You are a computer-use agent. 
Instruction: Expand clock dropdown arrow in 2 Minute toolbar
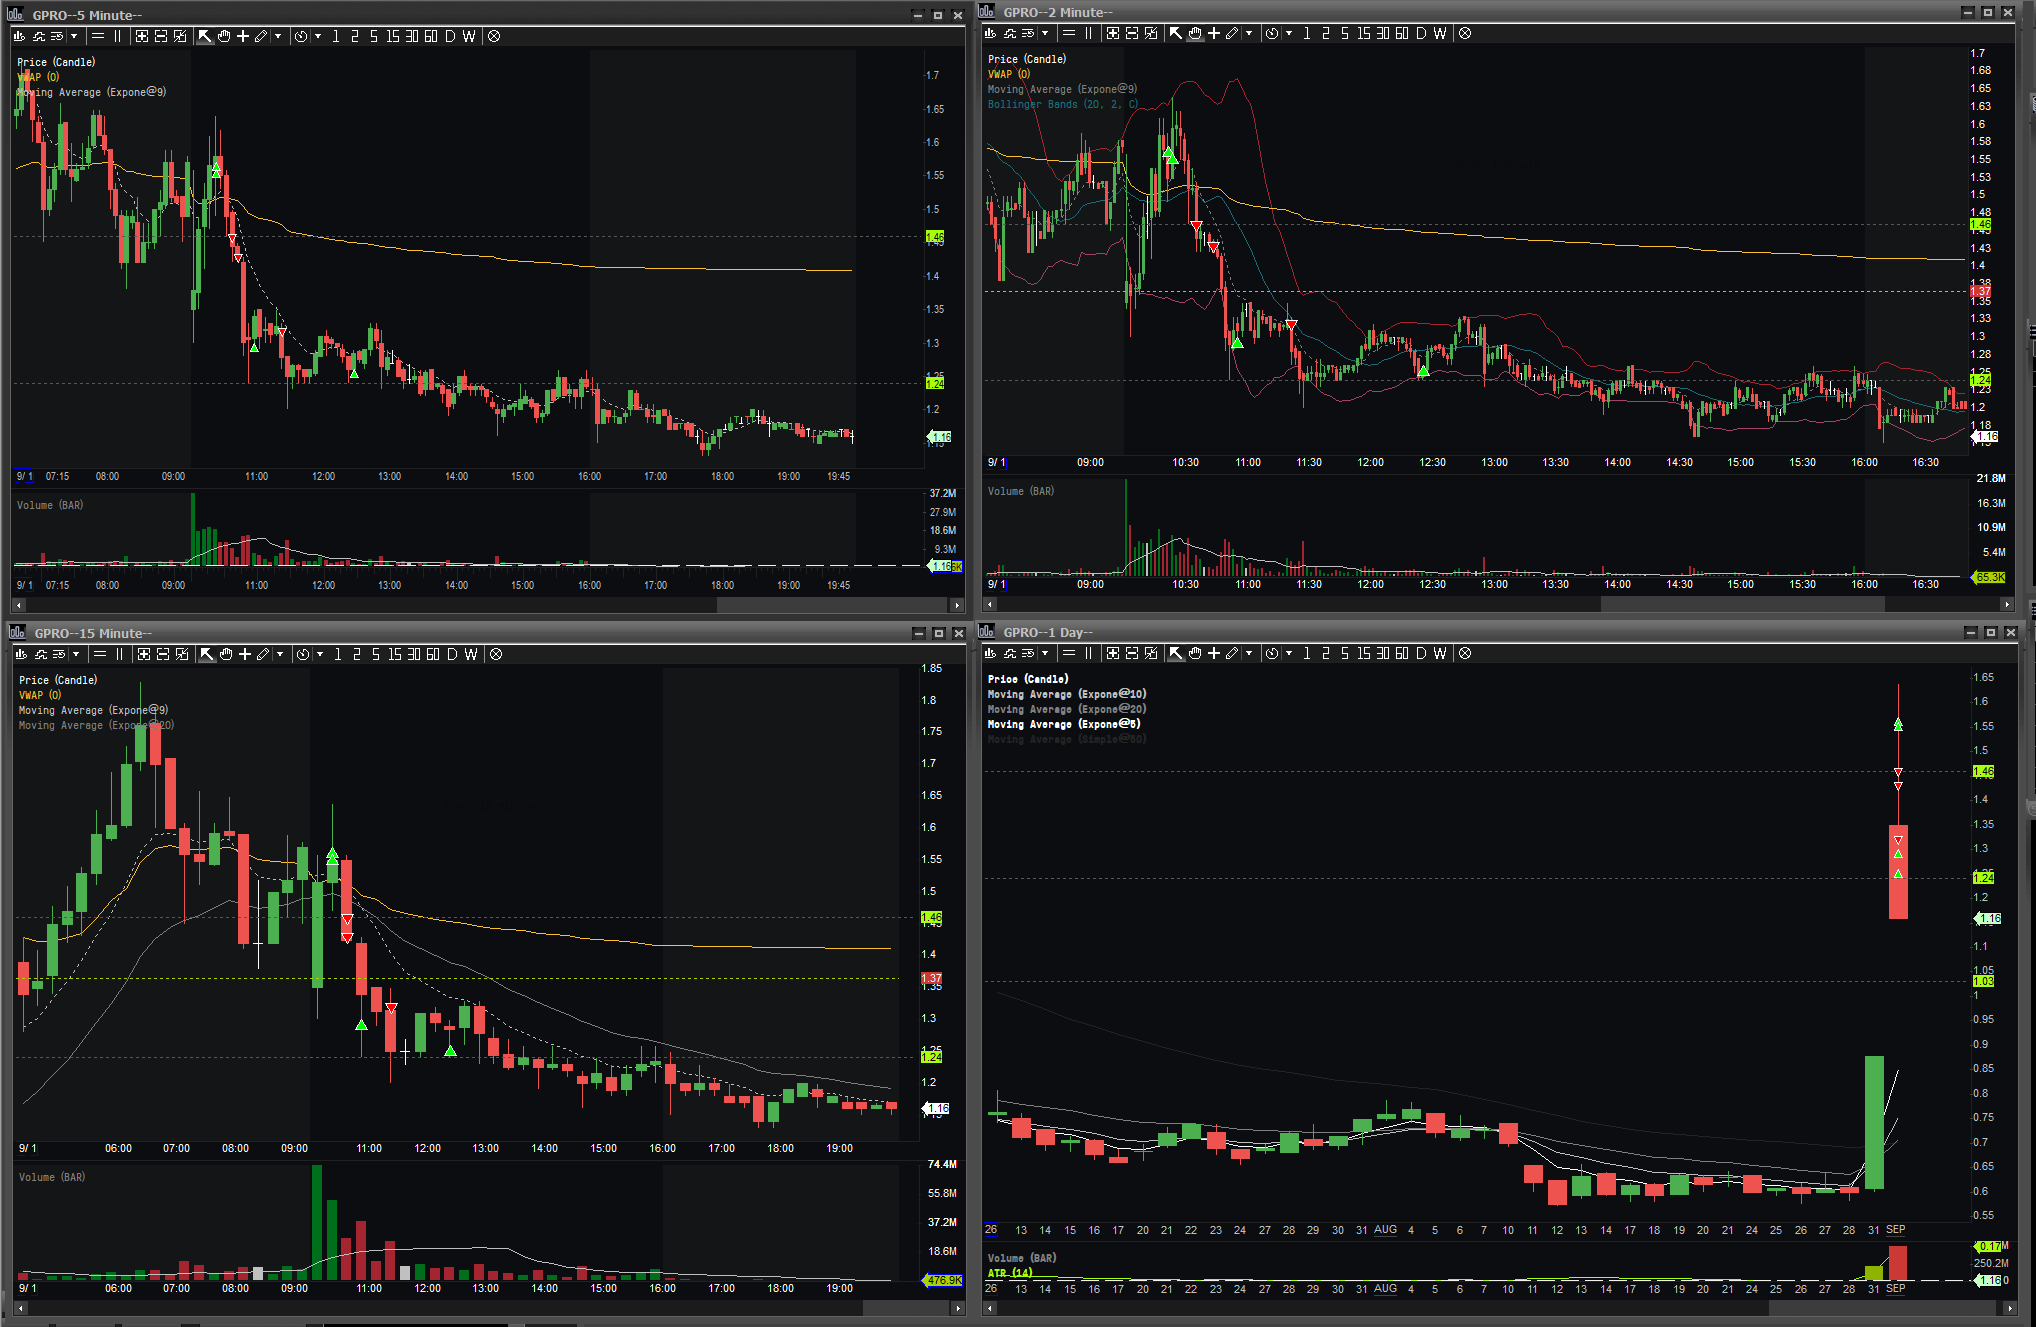pos(1289,33)
